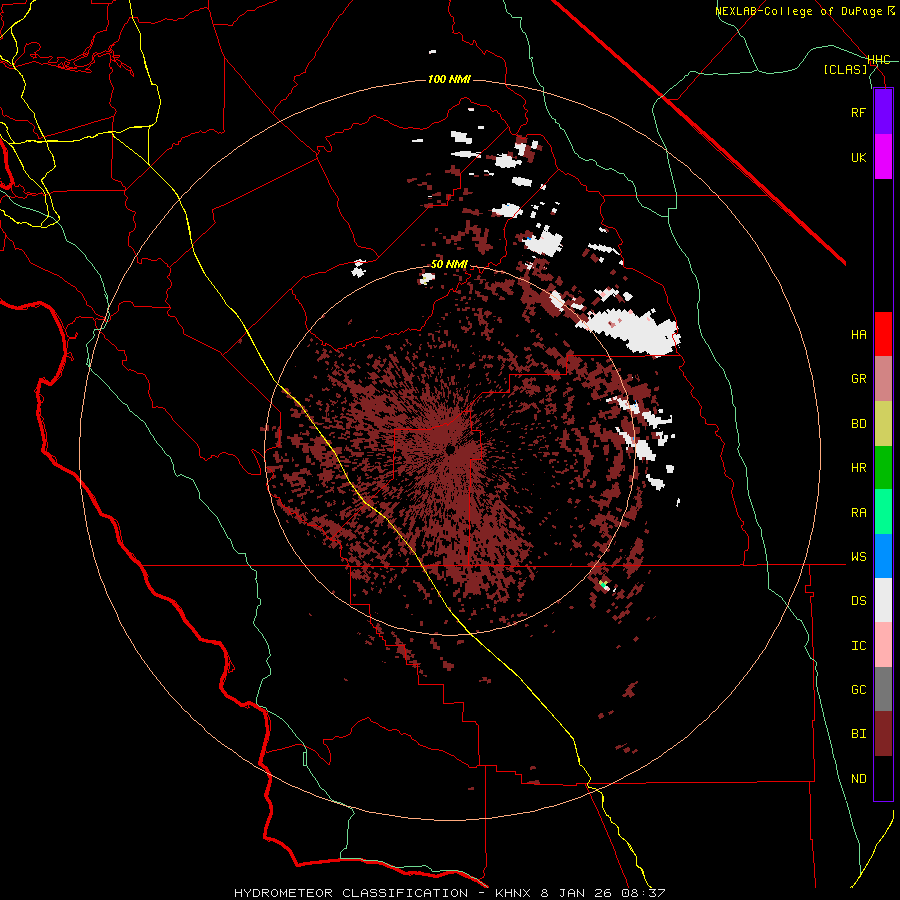
Task: Click the IC legend label
Action: [x=858, y=646]
